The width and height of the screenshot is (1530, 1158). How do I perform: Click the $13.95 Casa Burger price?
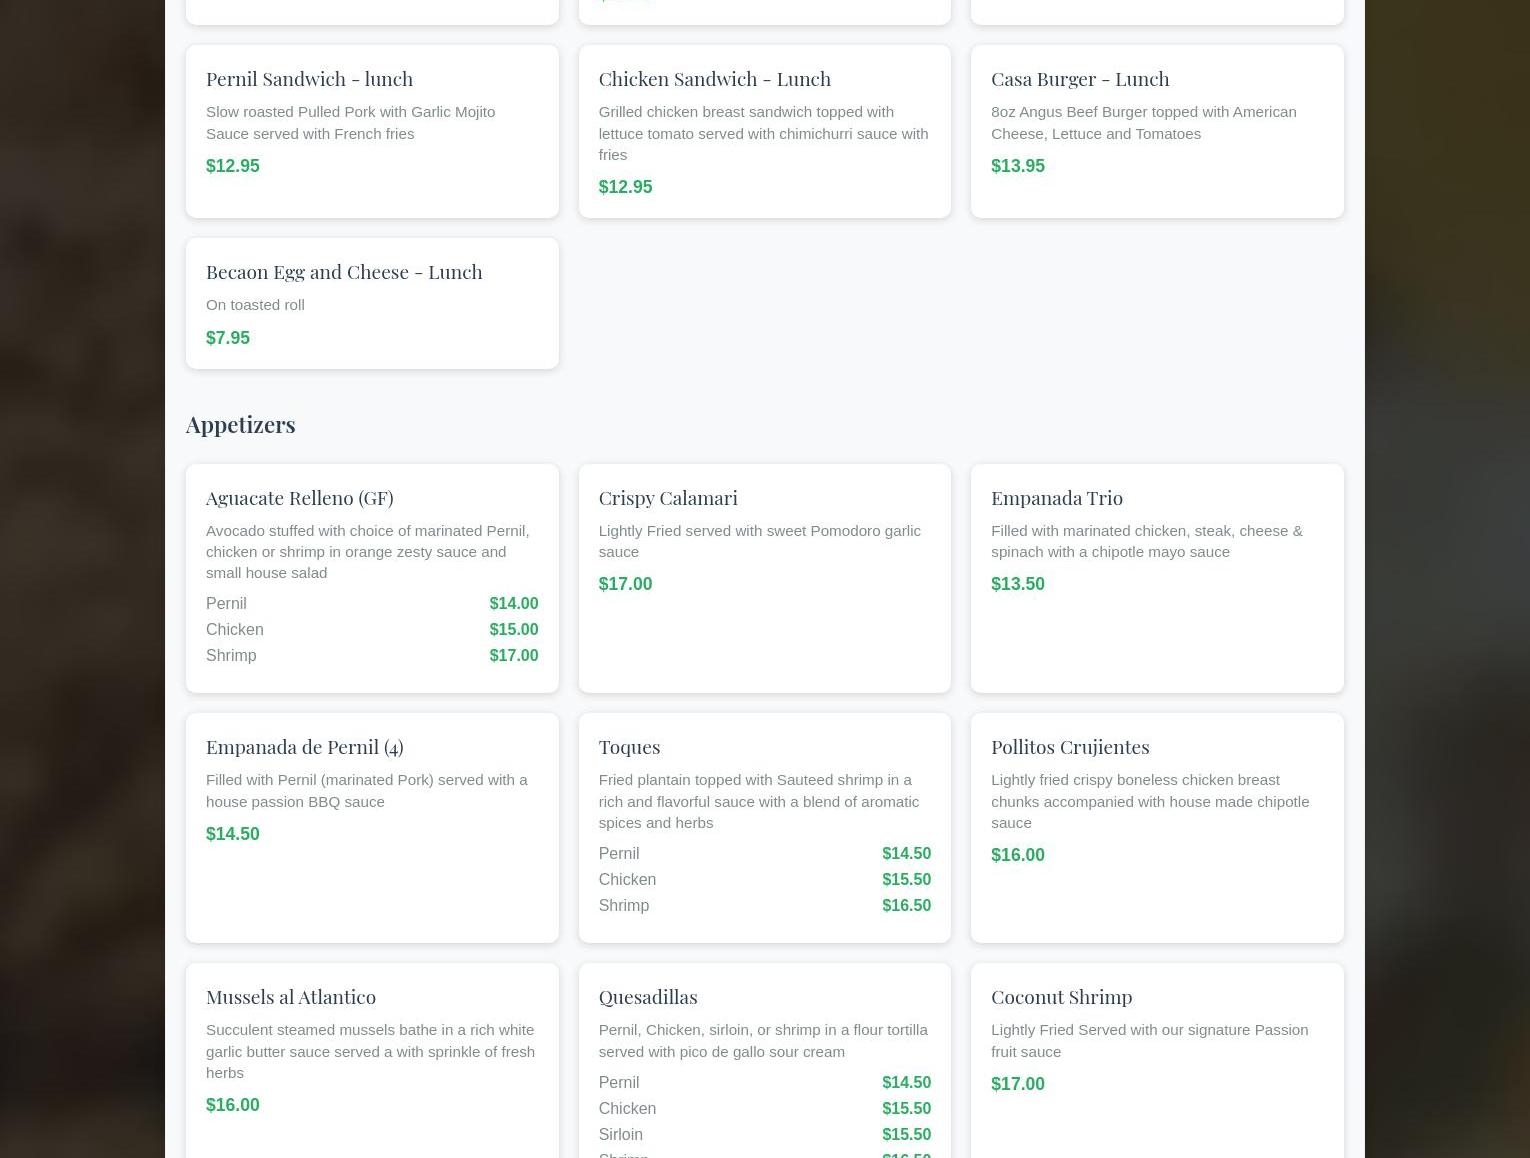[1017, 166]
